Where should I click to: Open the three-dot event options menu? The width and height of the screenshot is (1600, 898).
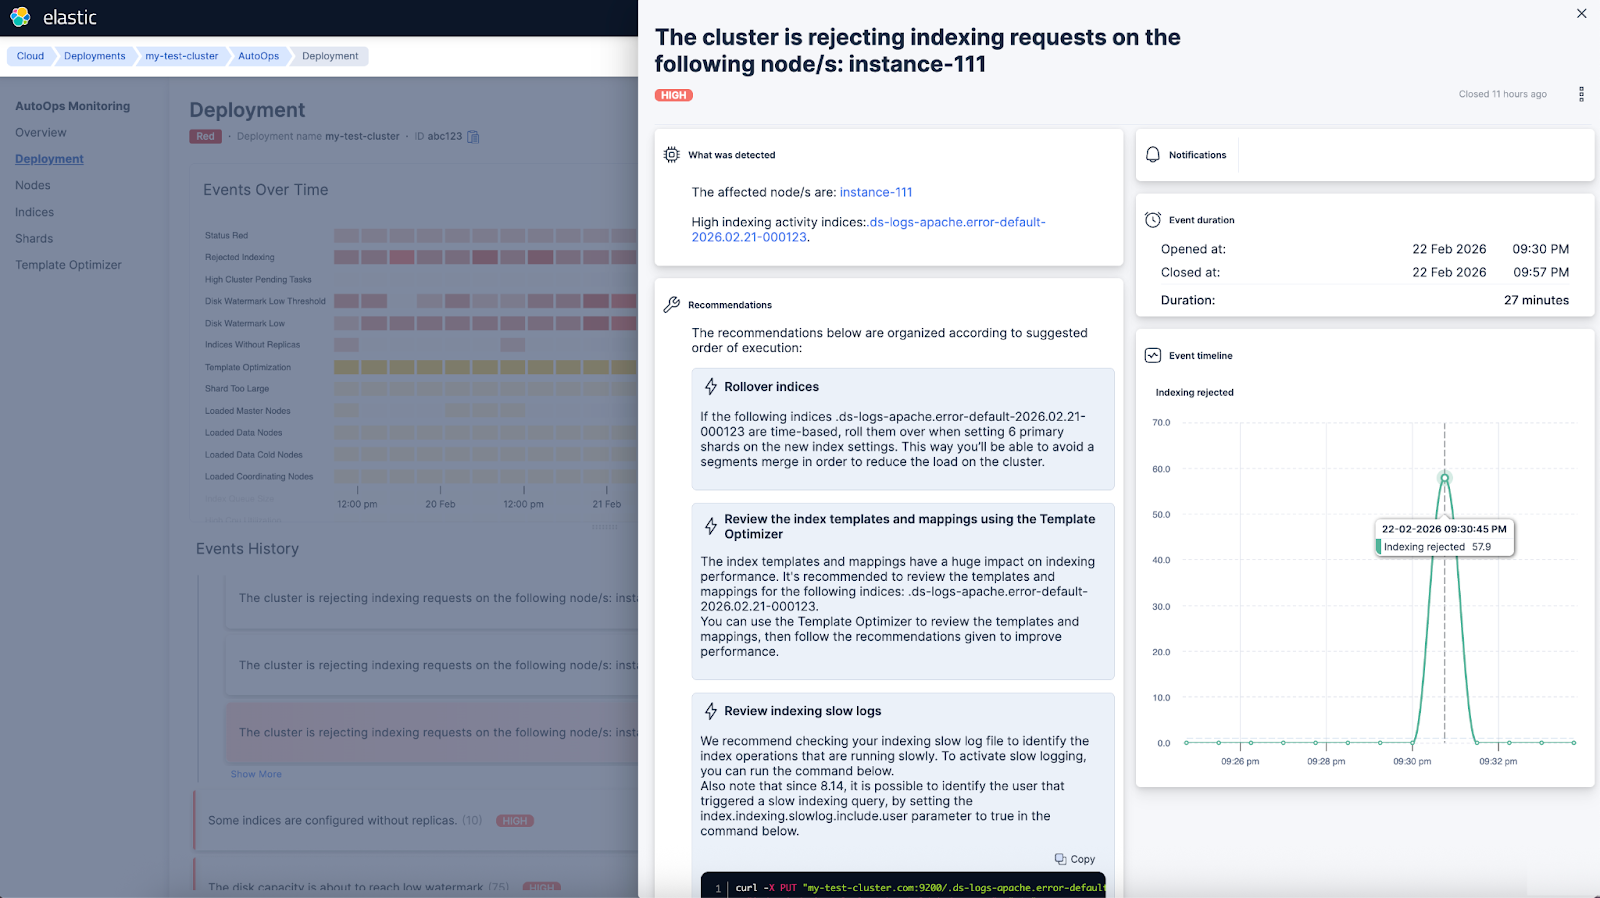coord(1581,94)
